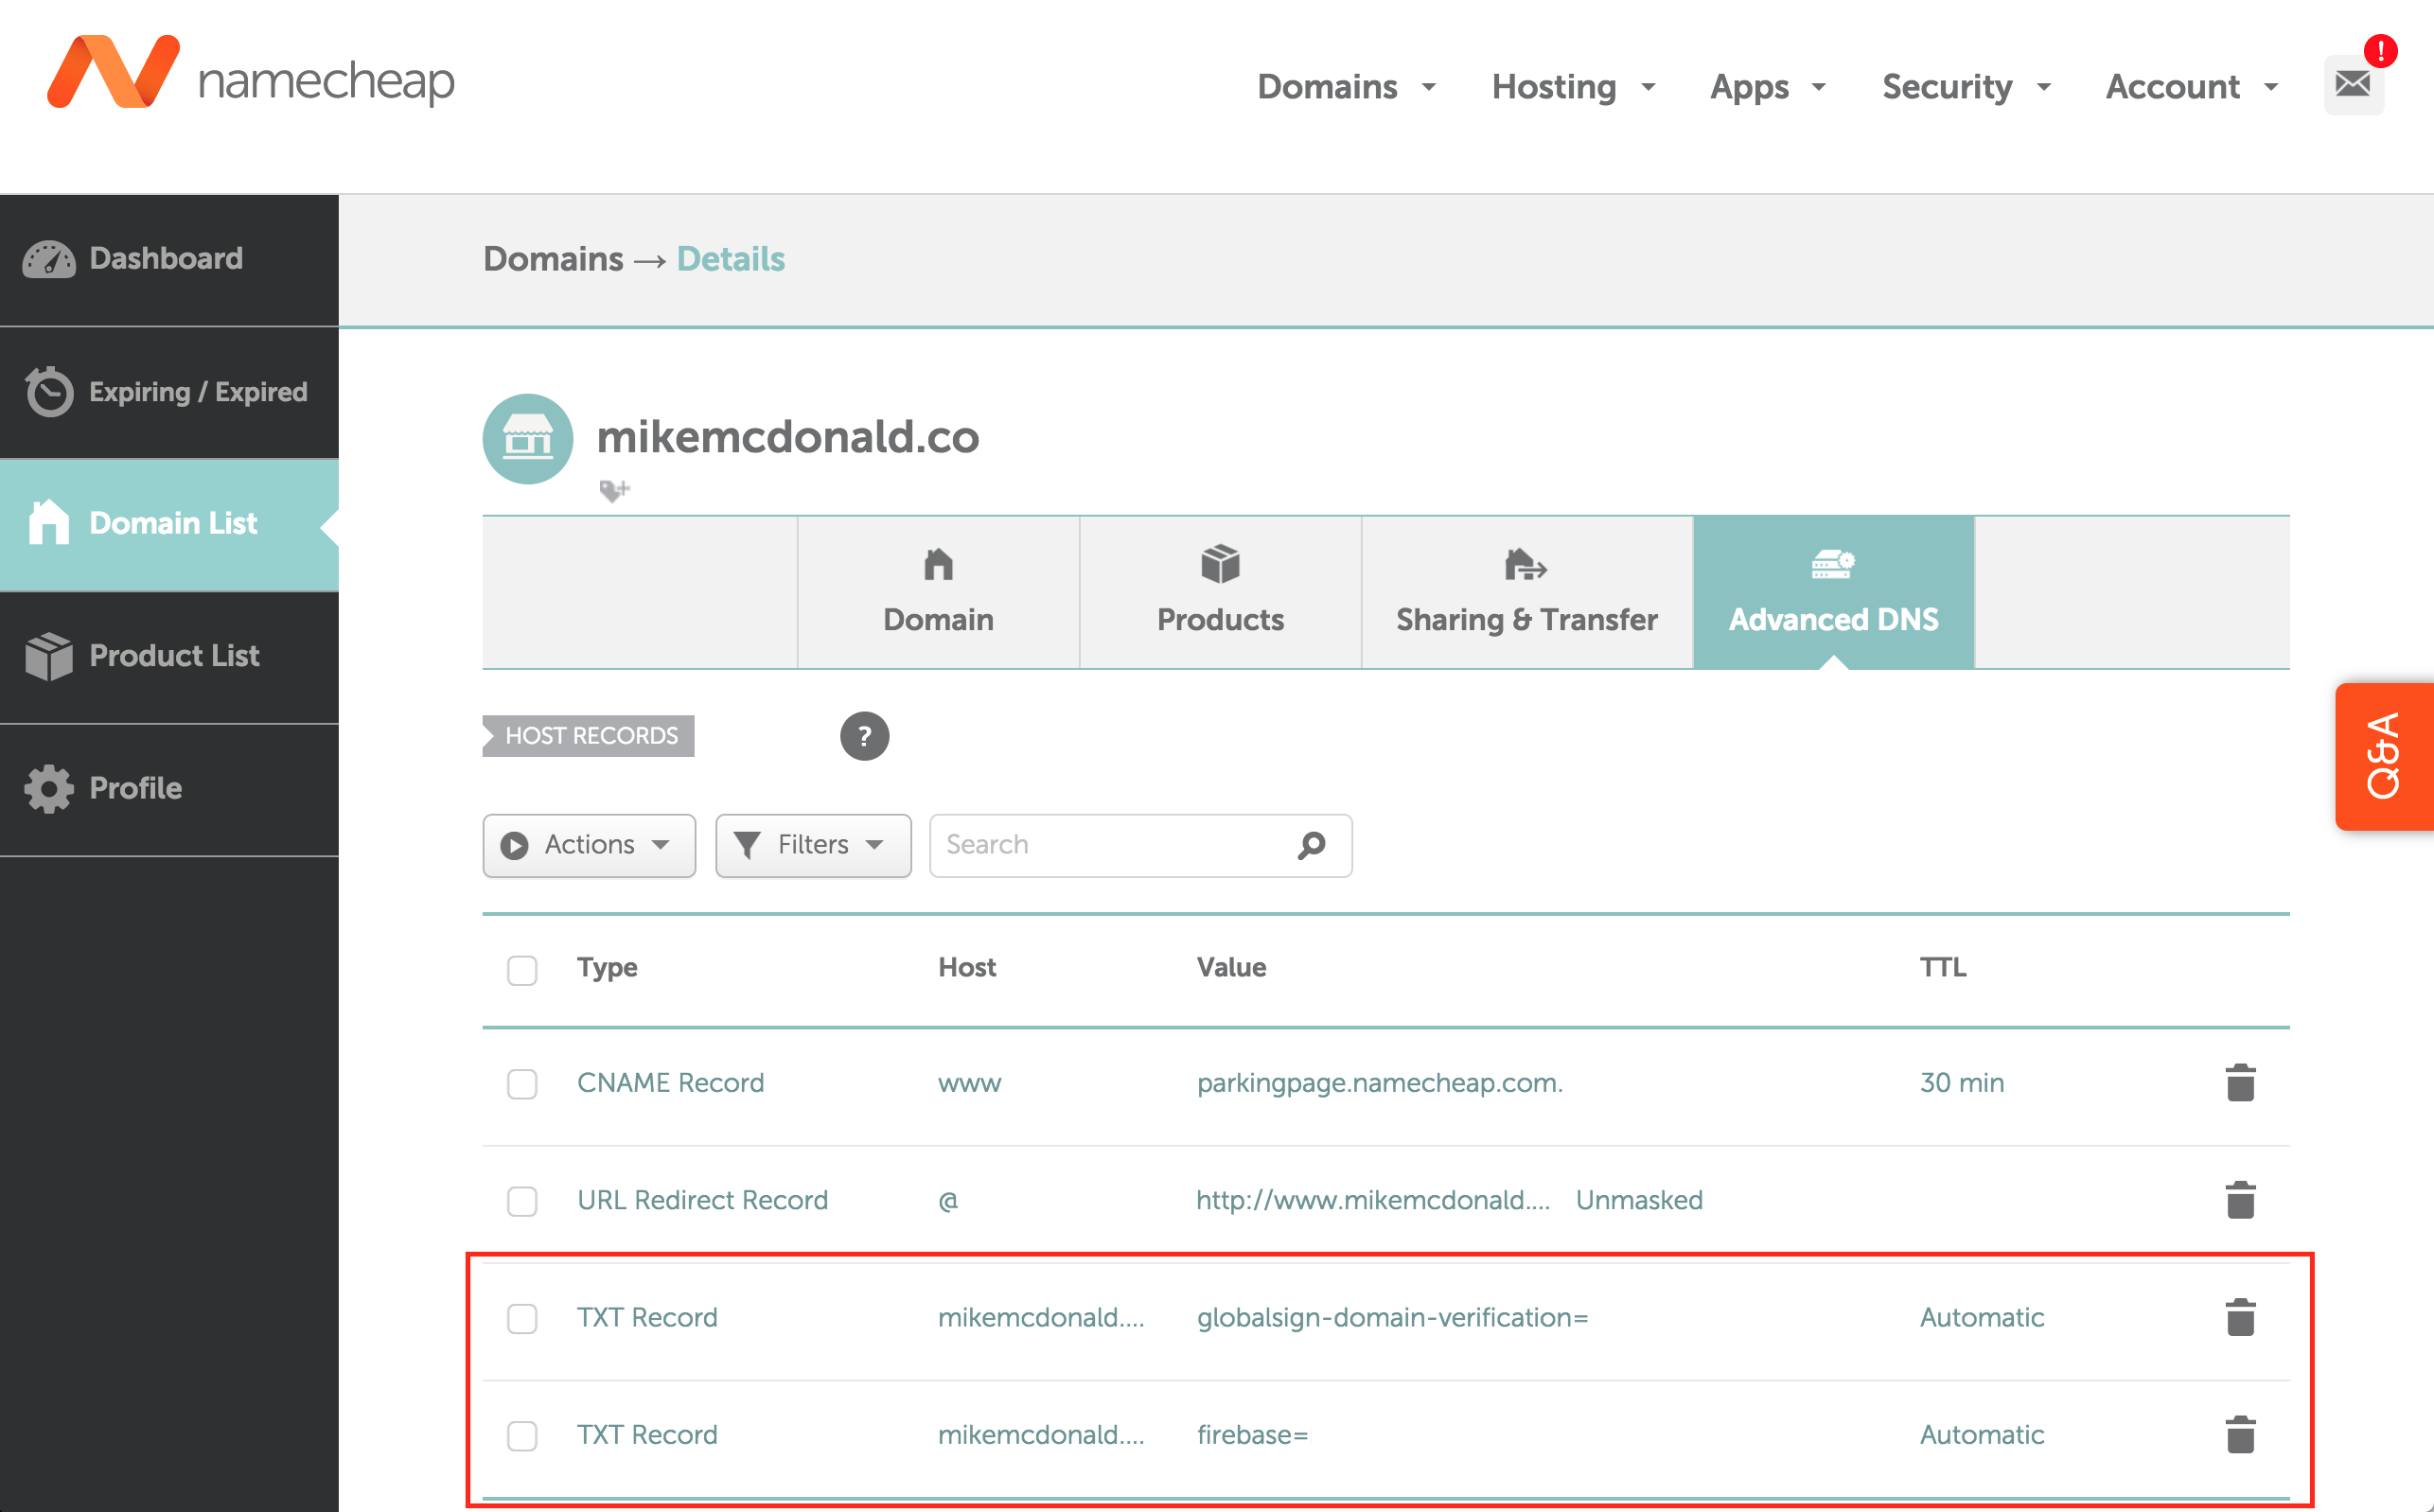This screenshot has height=1512, width=2434.
Task: Delete the URL Redirect Record with trash icon
Action: pos(2240,1200)
